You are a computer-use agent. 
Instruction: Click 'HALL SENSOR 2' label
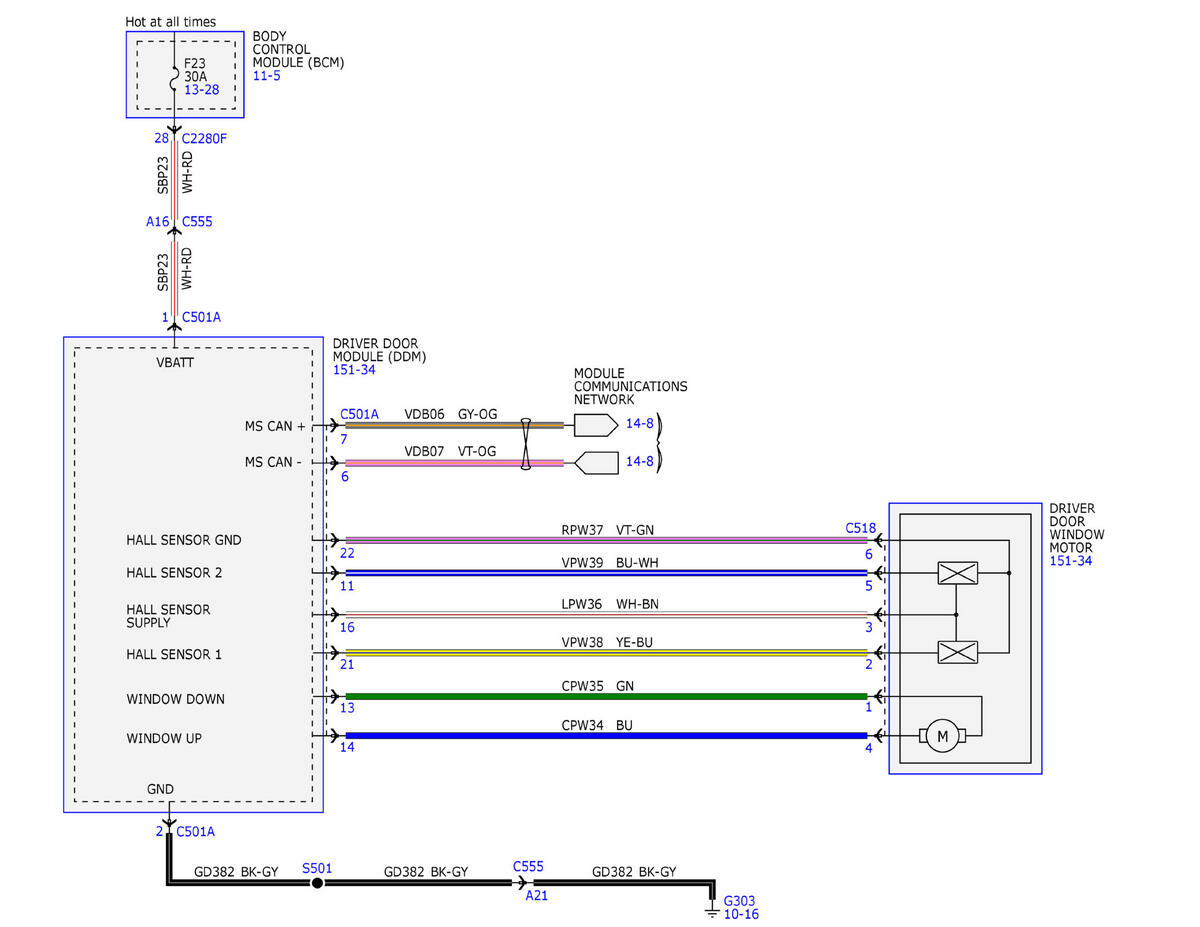point(174,573)
